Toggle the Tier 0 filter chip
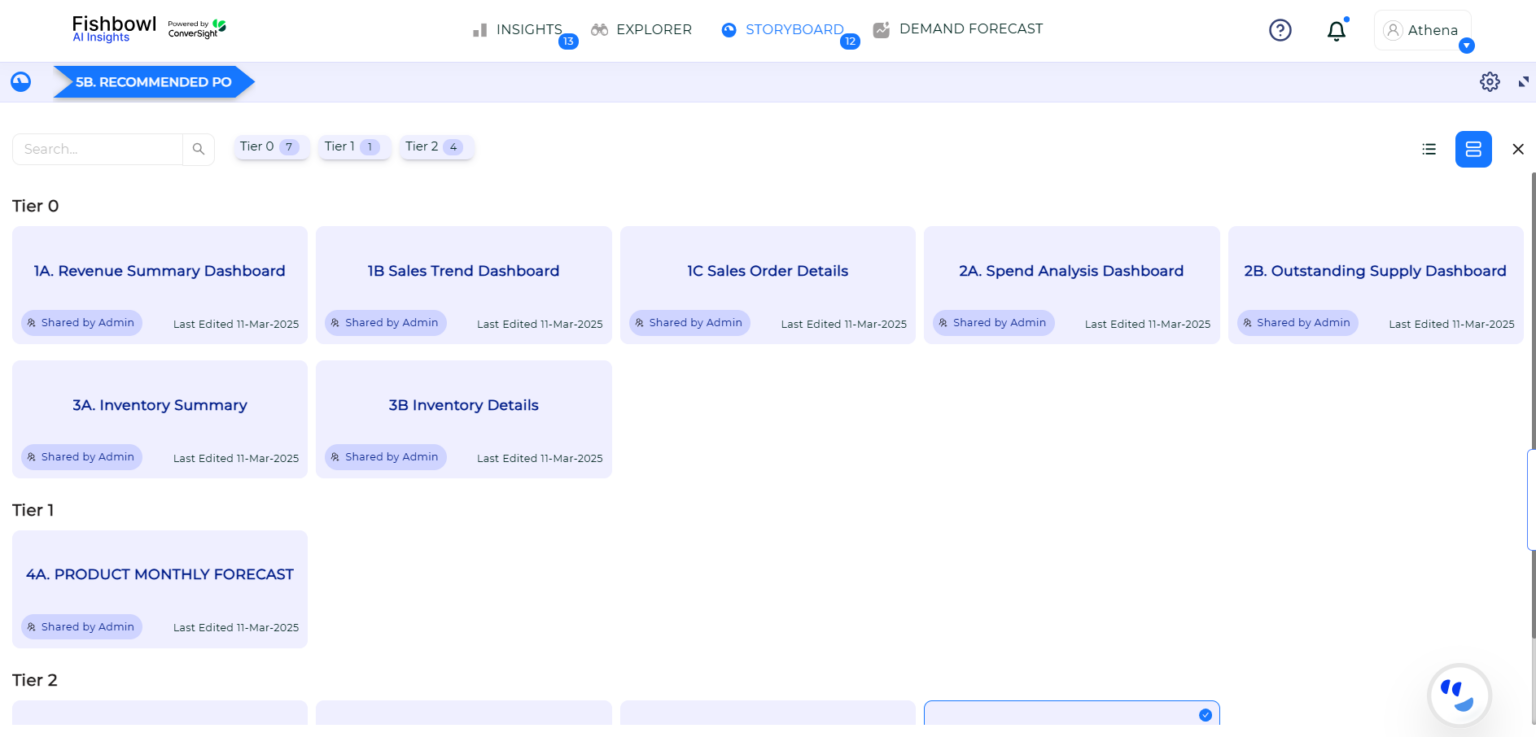 271,146
